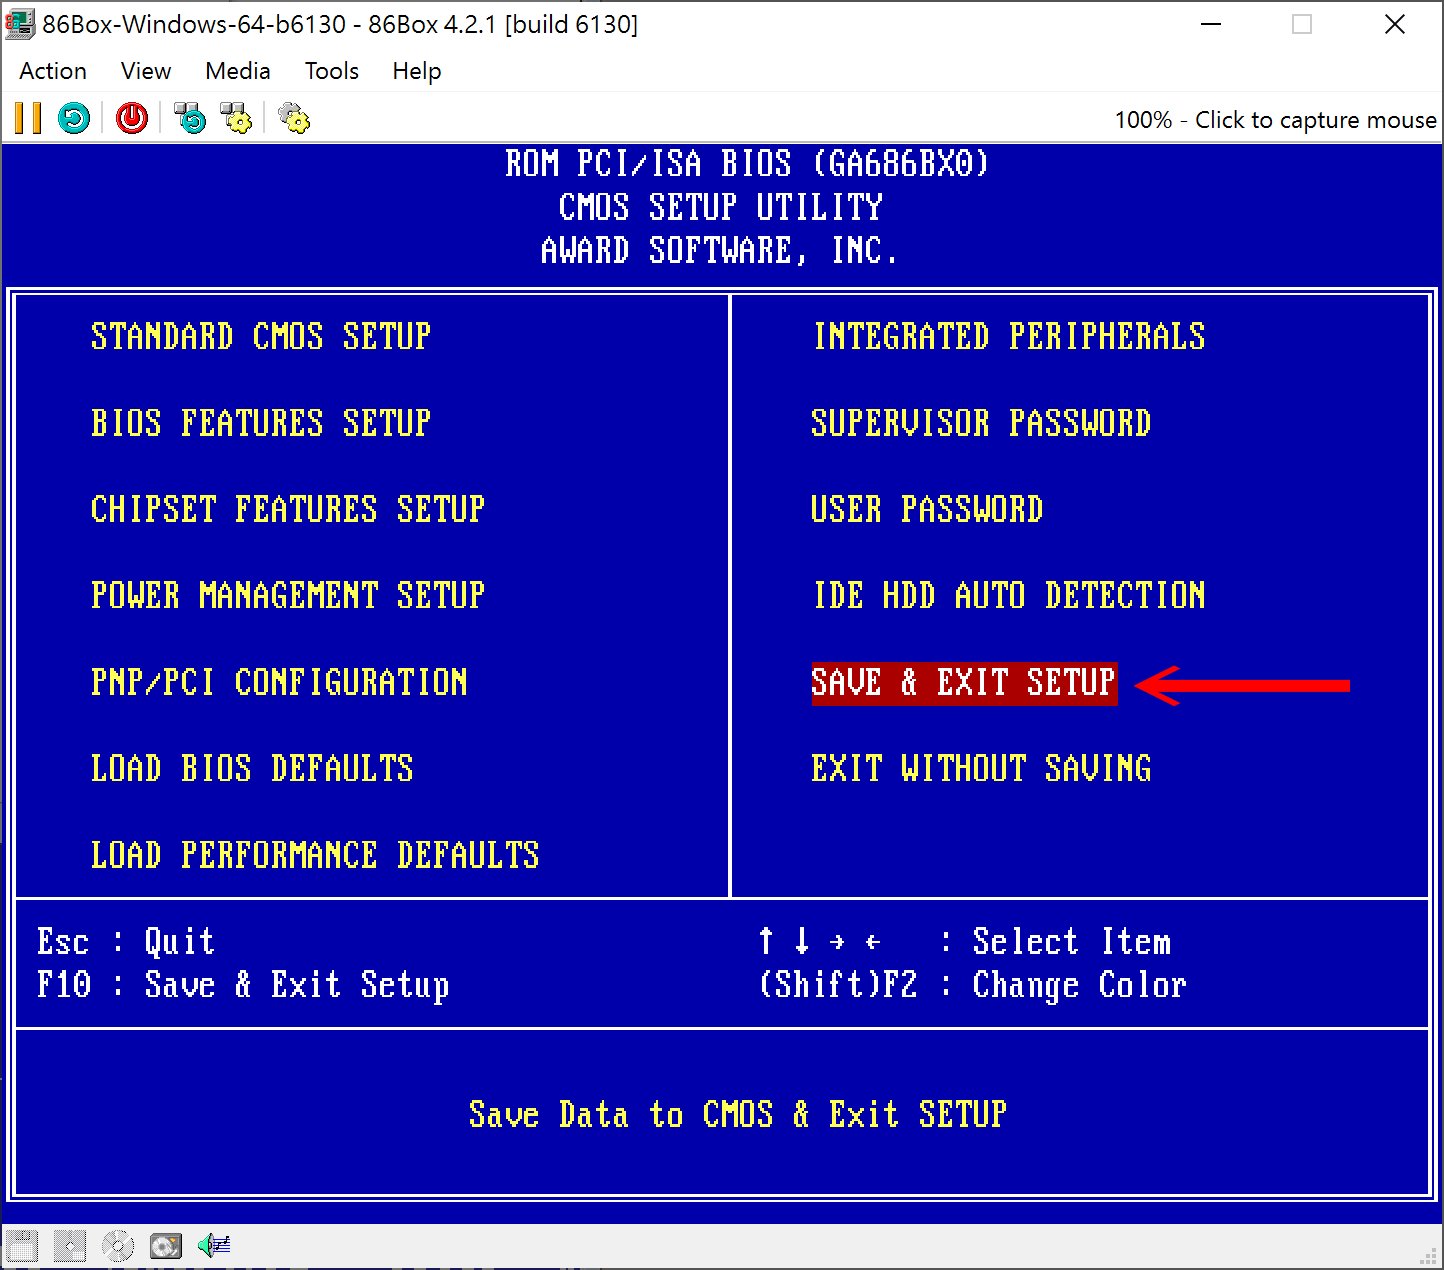This screenshot has height=1270, width=1444.
Task: Open the Help menu
Action: point(417,71)
